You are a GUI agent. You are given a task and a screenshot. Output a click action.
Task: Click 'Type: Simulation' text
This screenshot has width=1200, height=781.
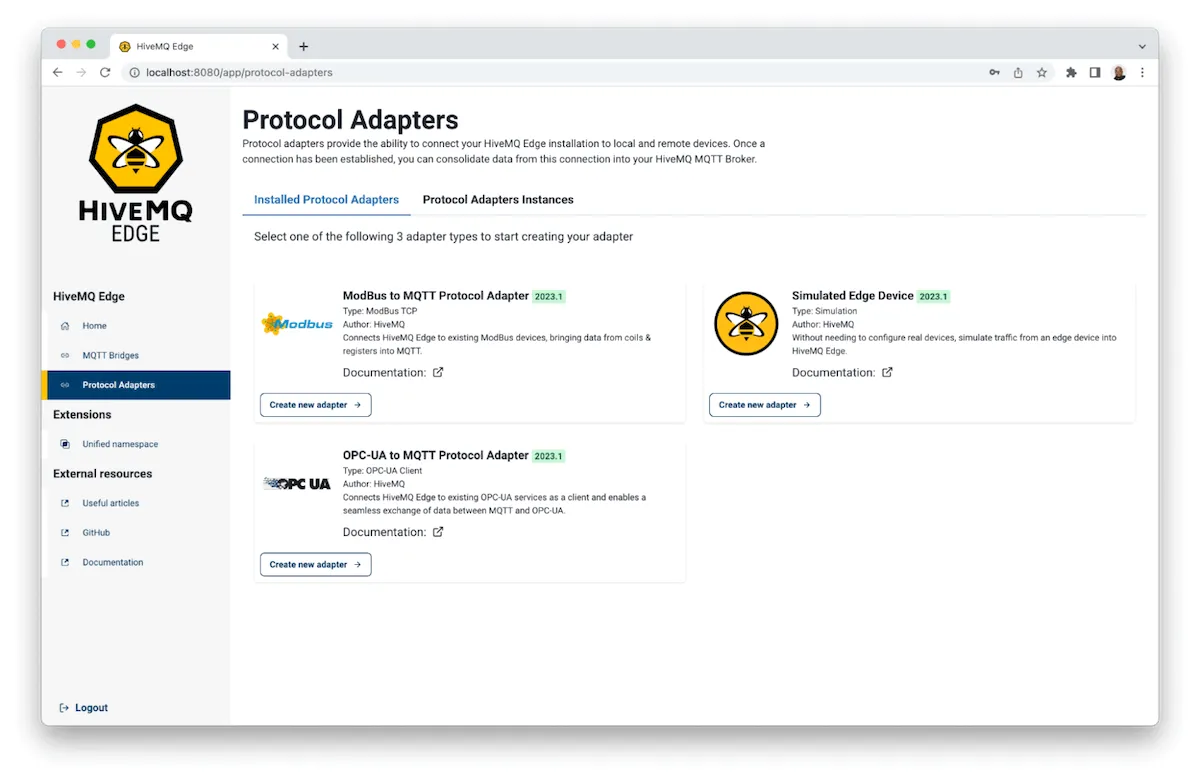click(824, 311)
